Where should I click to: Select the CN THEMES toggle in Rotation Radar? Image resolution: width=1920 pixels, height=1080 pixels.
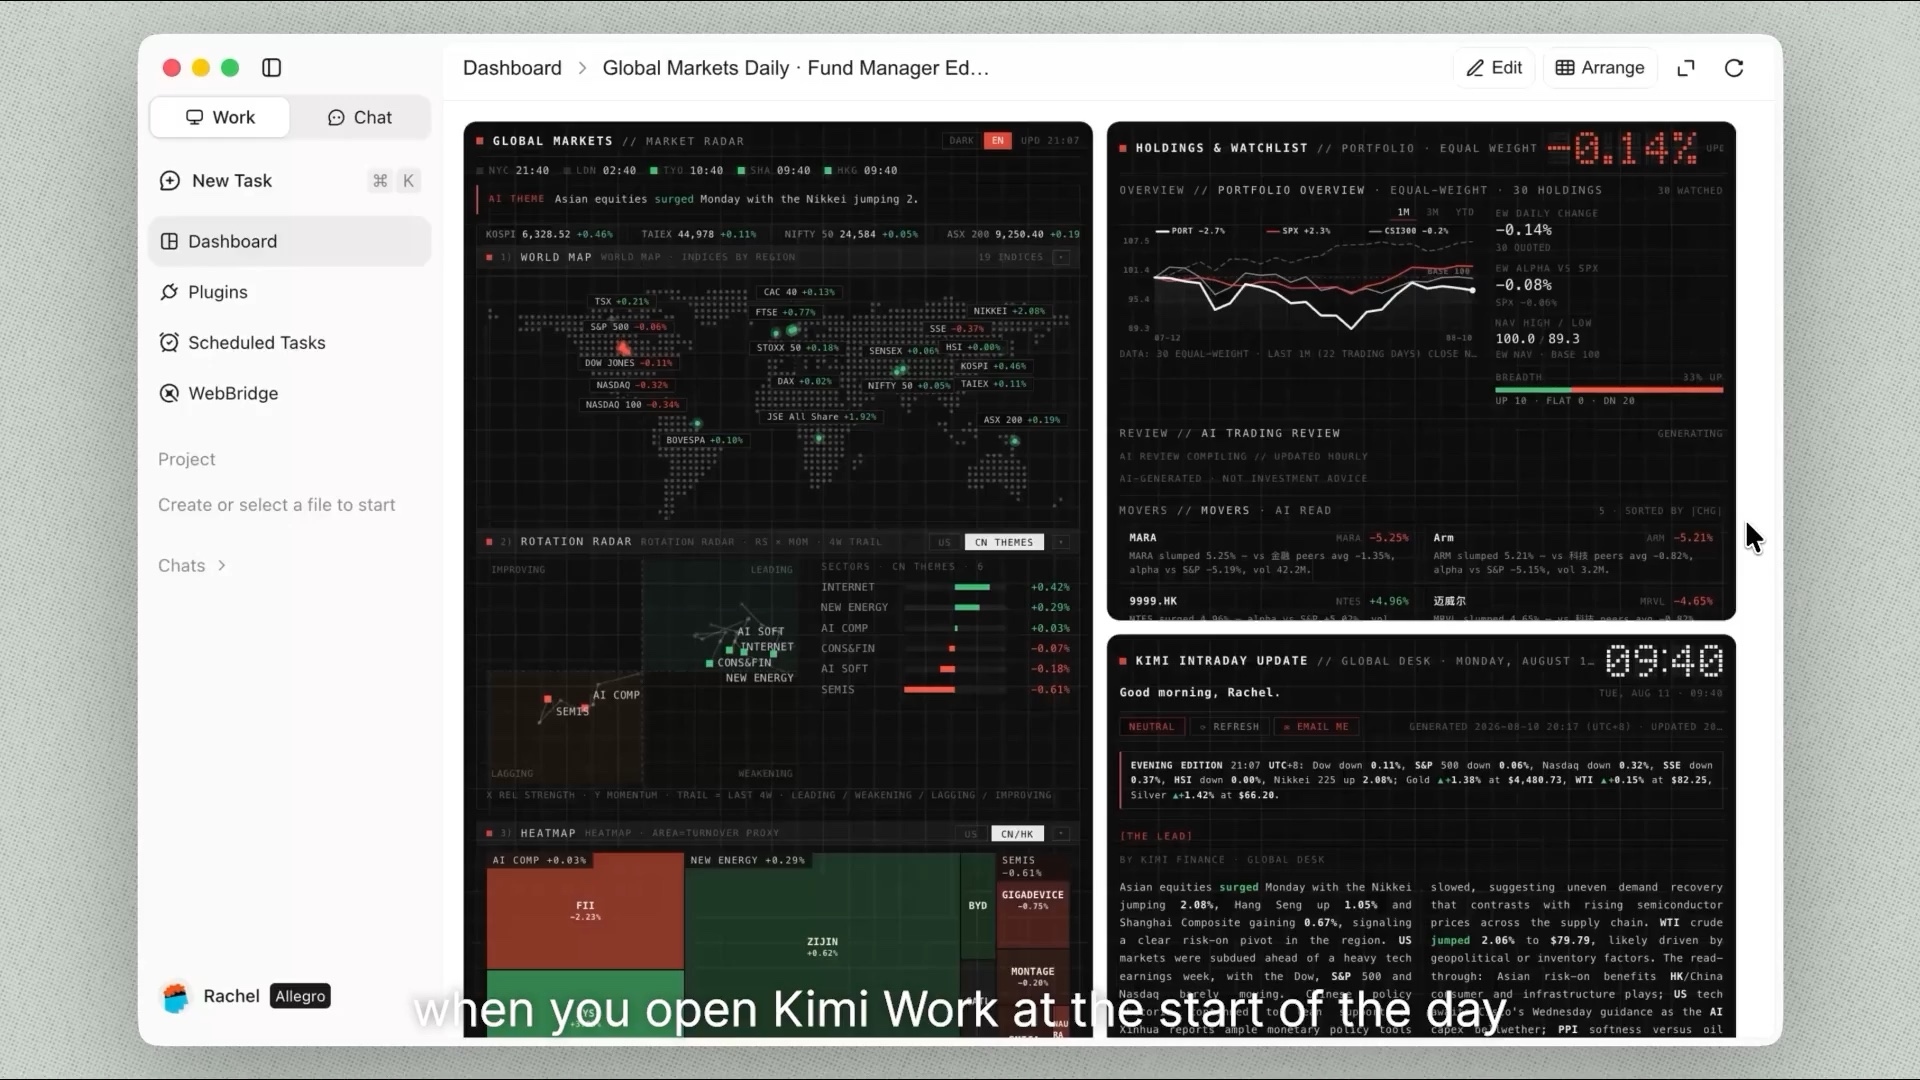pyautogui.click(x=1004, y=542)
